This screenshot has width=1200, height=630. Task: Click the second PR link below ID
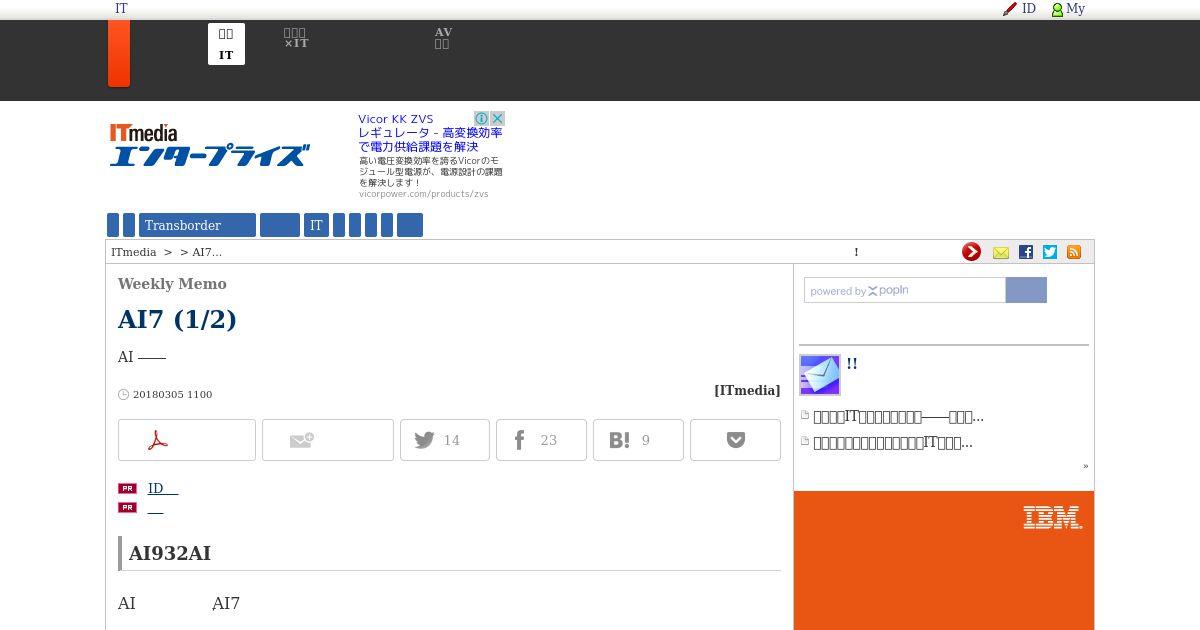[155, 508]
